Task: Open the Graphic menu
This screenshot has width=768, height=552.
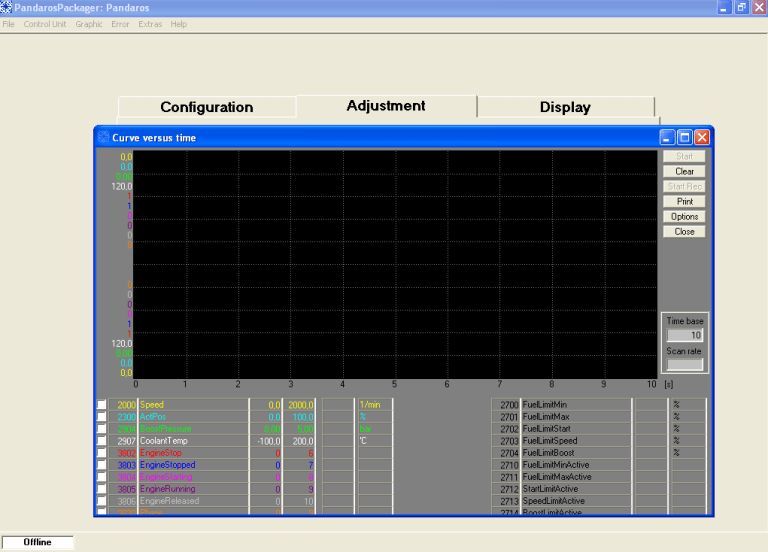Action: point(89,24)
